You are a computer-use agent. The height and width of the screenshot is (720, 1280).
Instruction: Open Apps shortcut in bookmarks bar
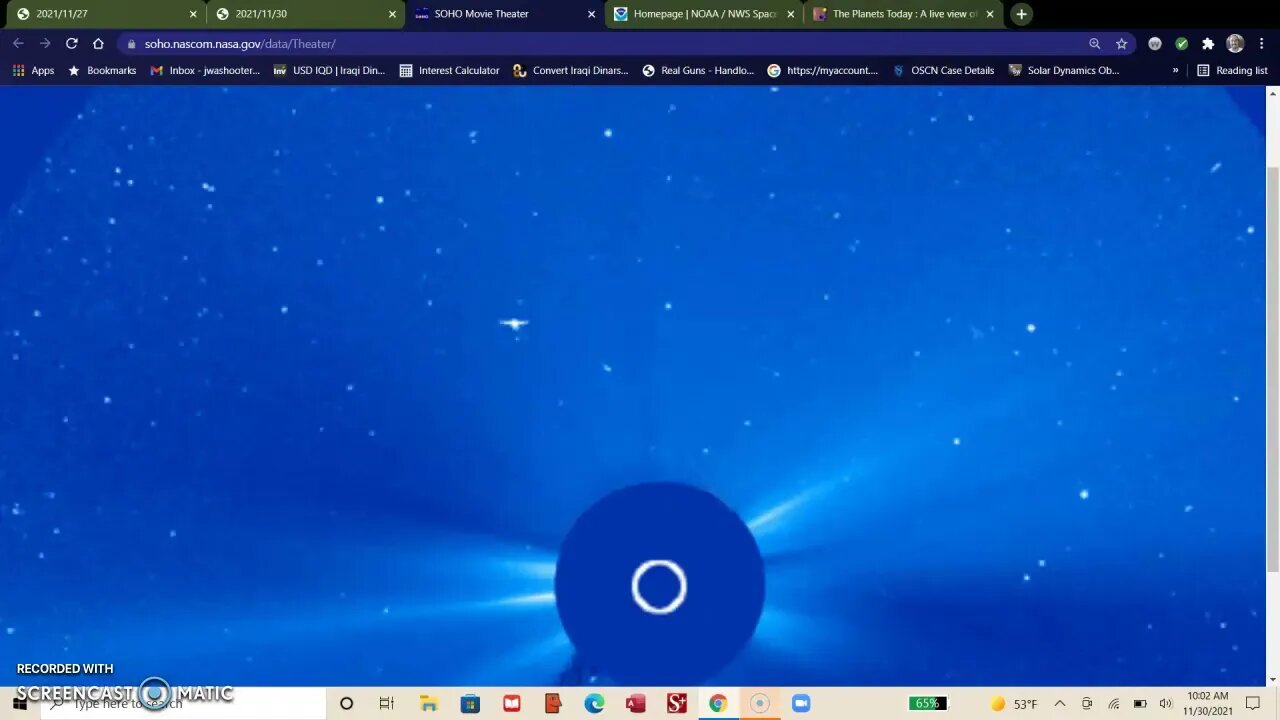(33, 71)
